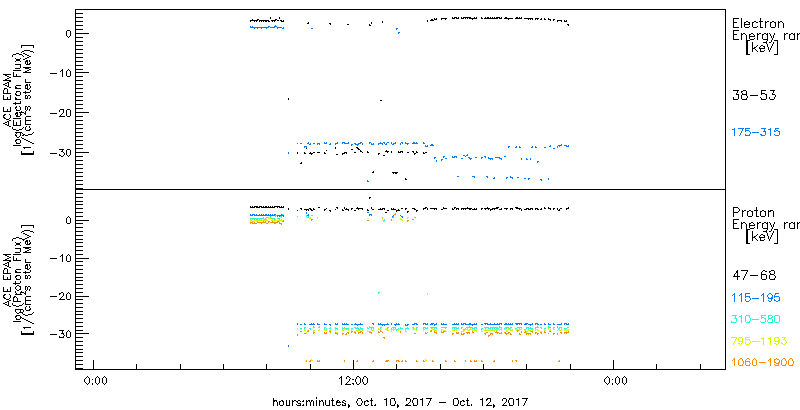Click the -10 tick on proton flux axis
The image size is (800, 410).
pyautogui.click(x=60, y=259)
